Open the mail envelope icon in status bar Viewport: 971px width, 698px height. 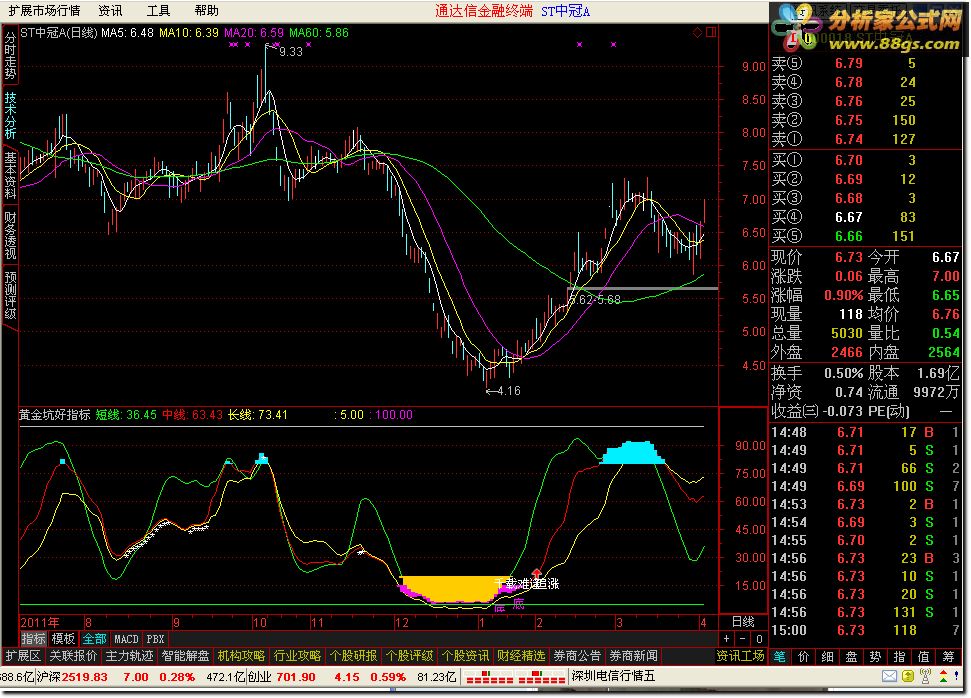pyautogui.click(x=889, y=676)
